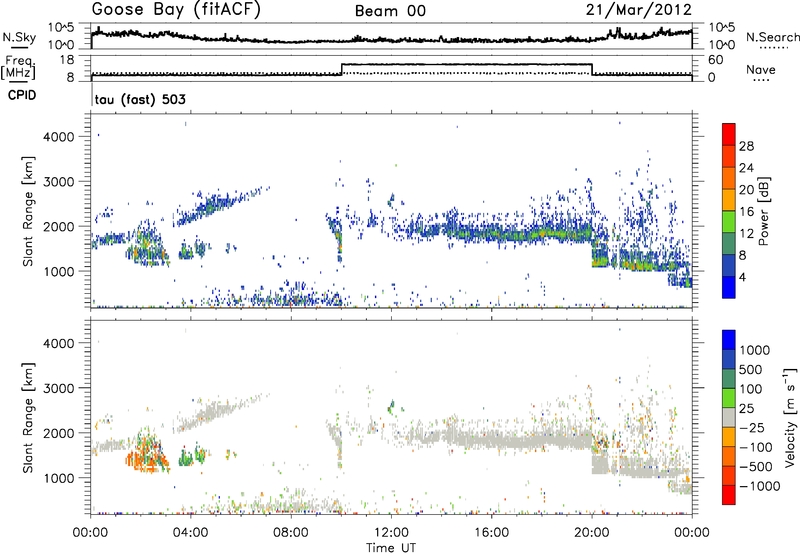This screenshot has height=554, width=800.
Task: Click the '28' tick on power scale
Action: pos(746,146)
